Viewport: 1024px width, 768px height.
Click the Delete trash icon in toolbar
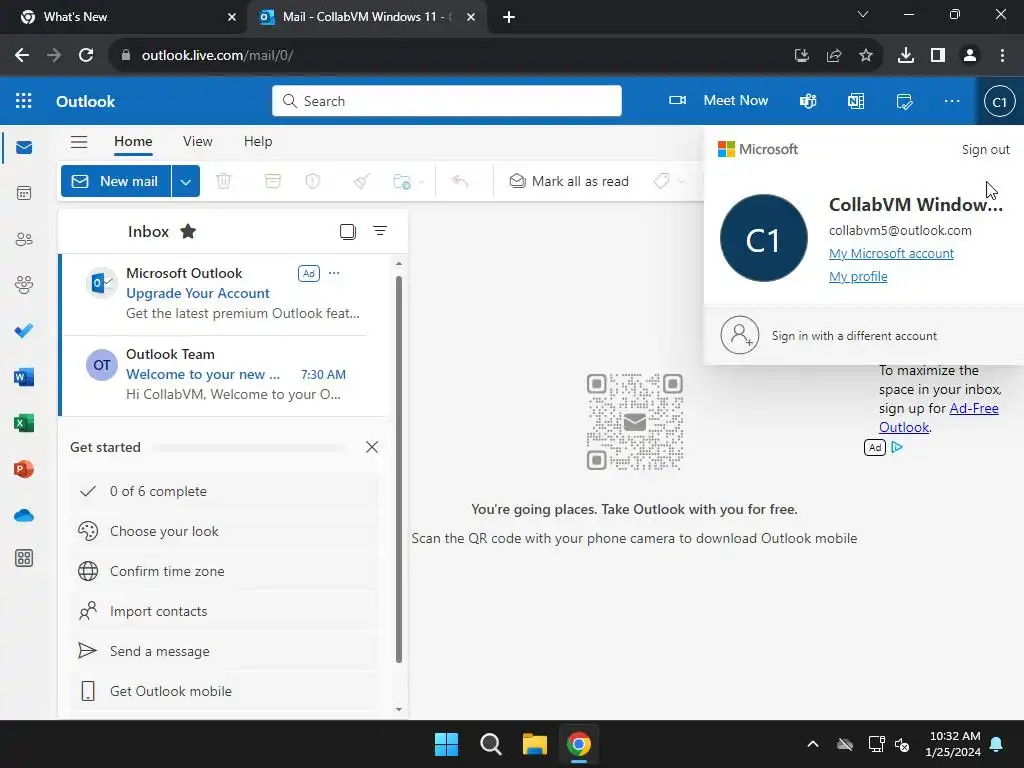(224, 181)
